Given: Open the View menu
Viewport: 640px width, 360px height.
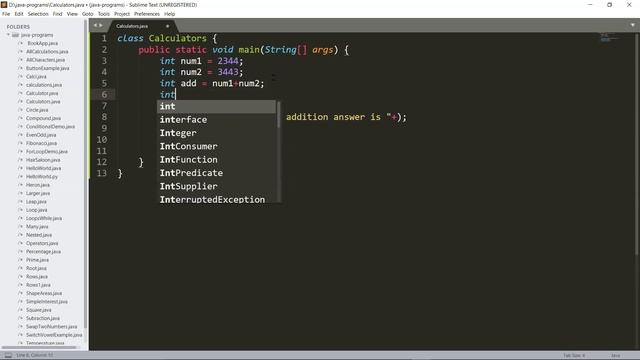Looking at the screenshot, I should click(72, 14).
